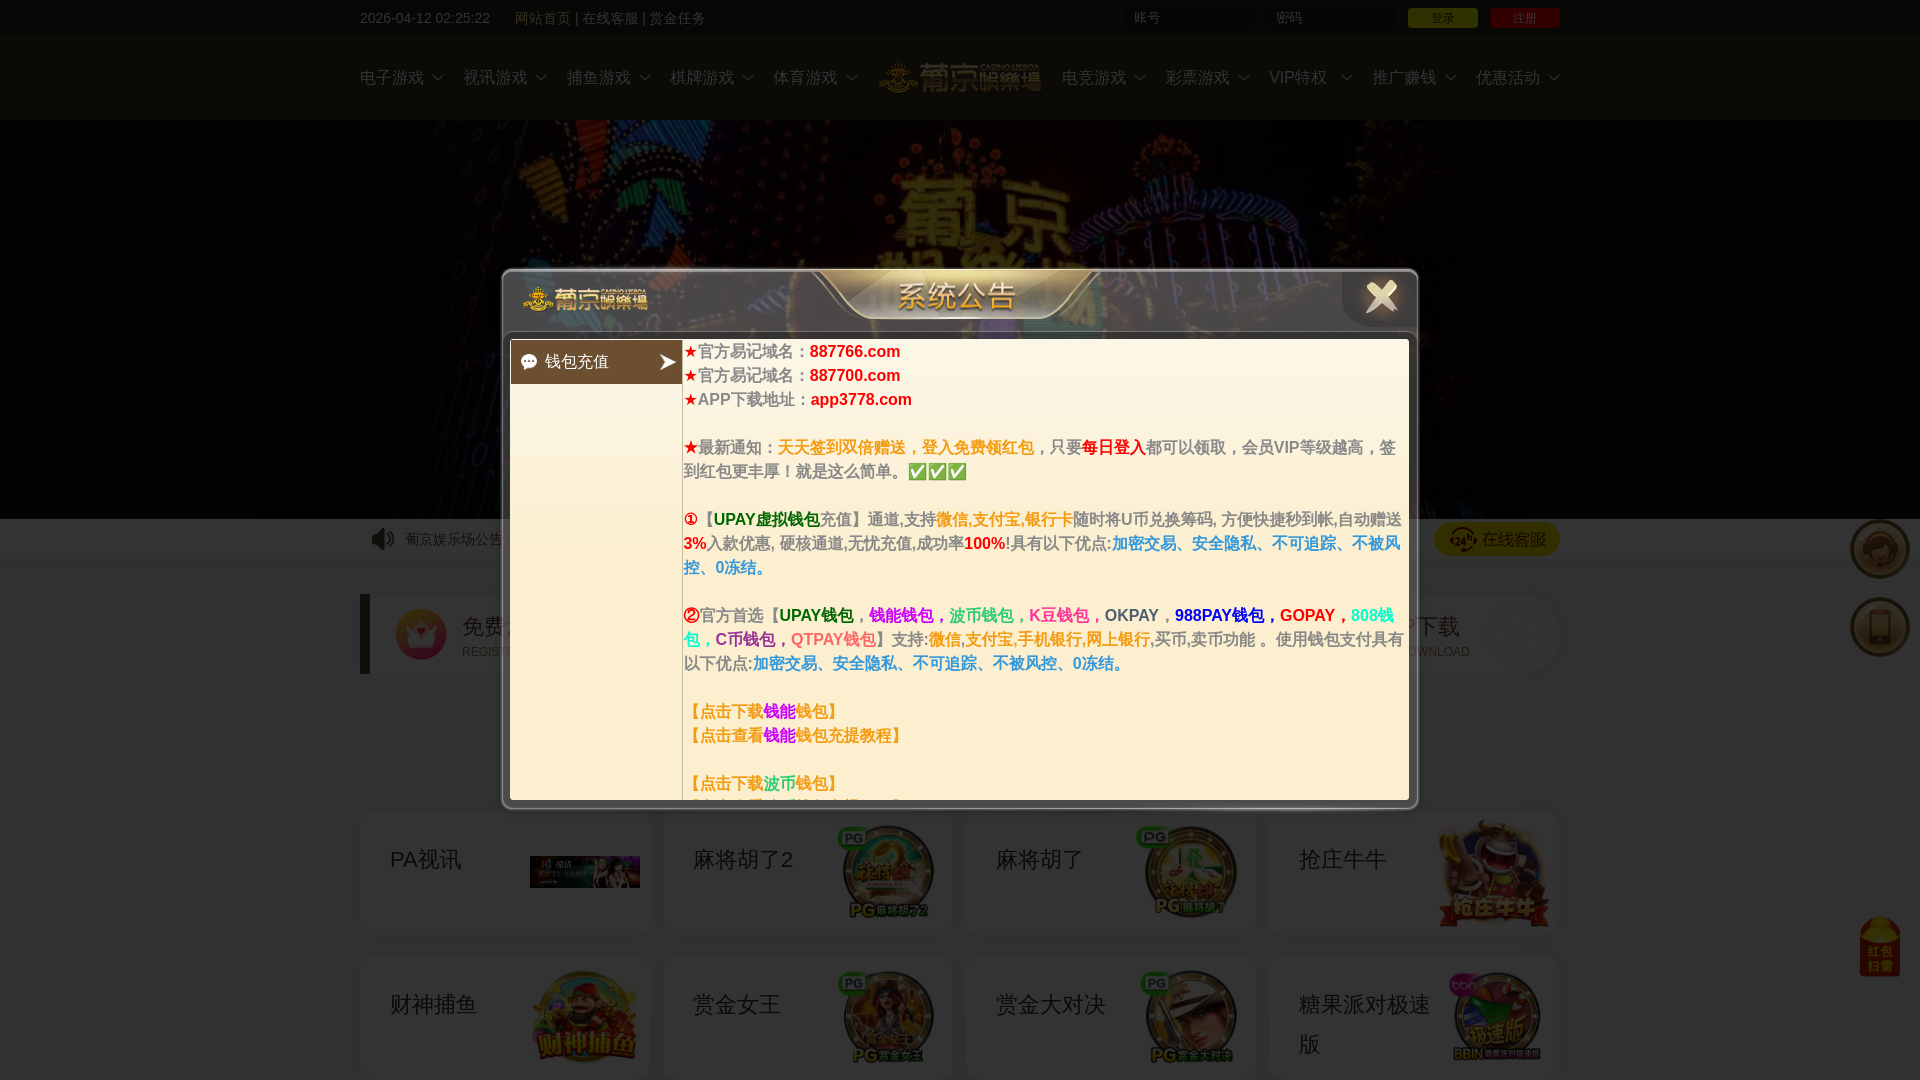Expand the 体育游戏 menu

(x=815, y=78)
